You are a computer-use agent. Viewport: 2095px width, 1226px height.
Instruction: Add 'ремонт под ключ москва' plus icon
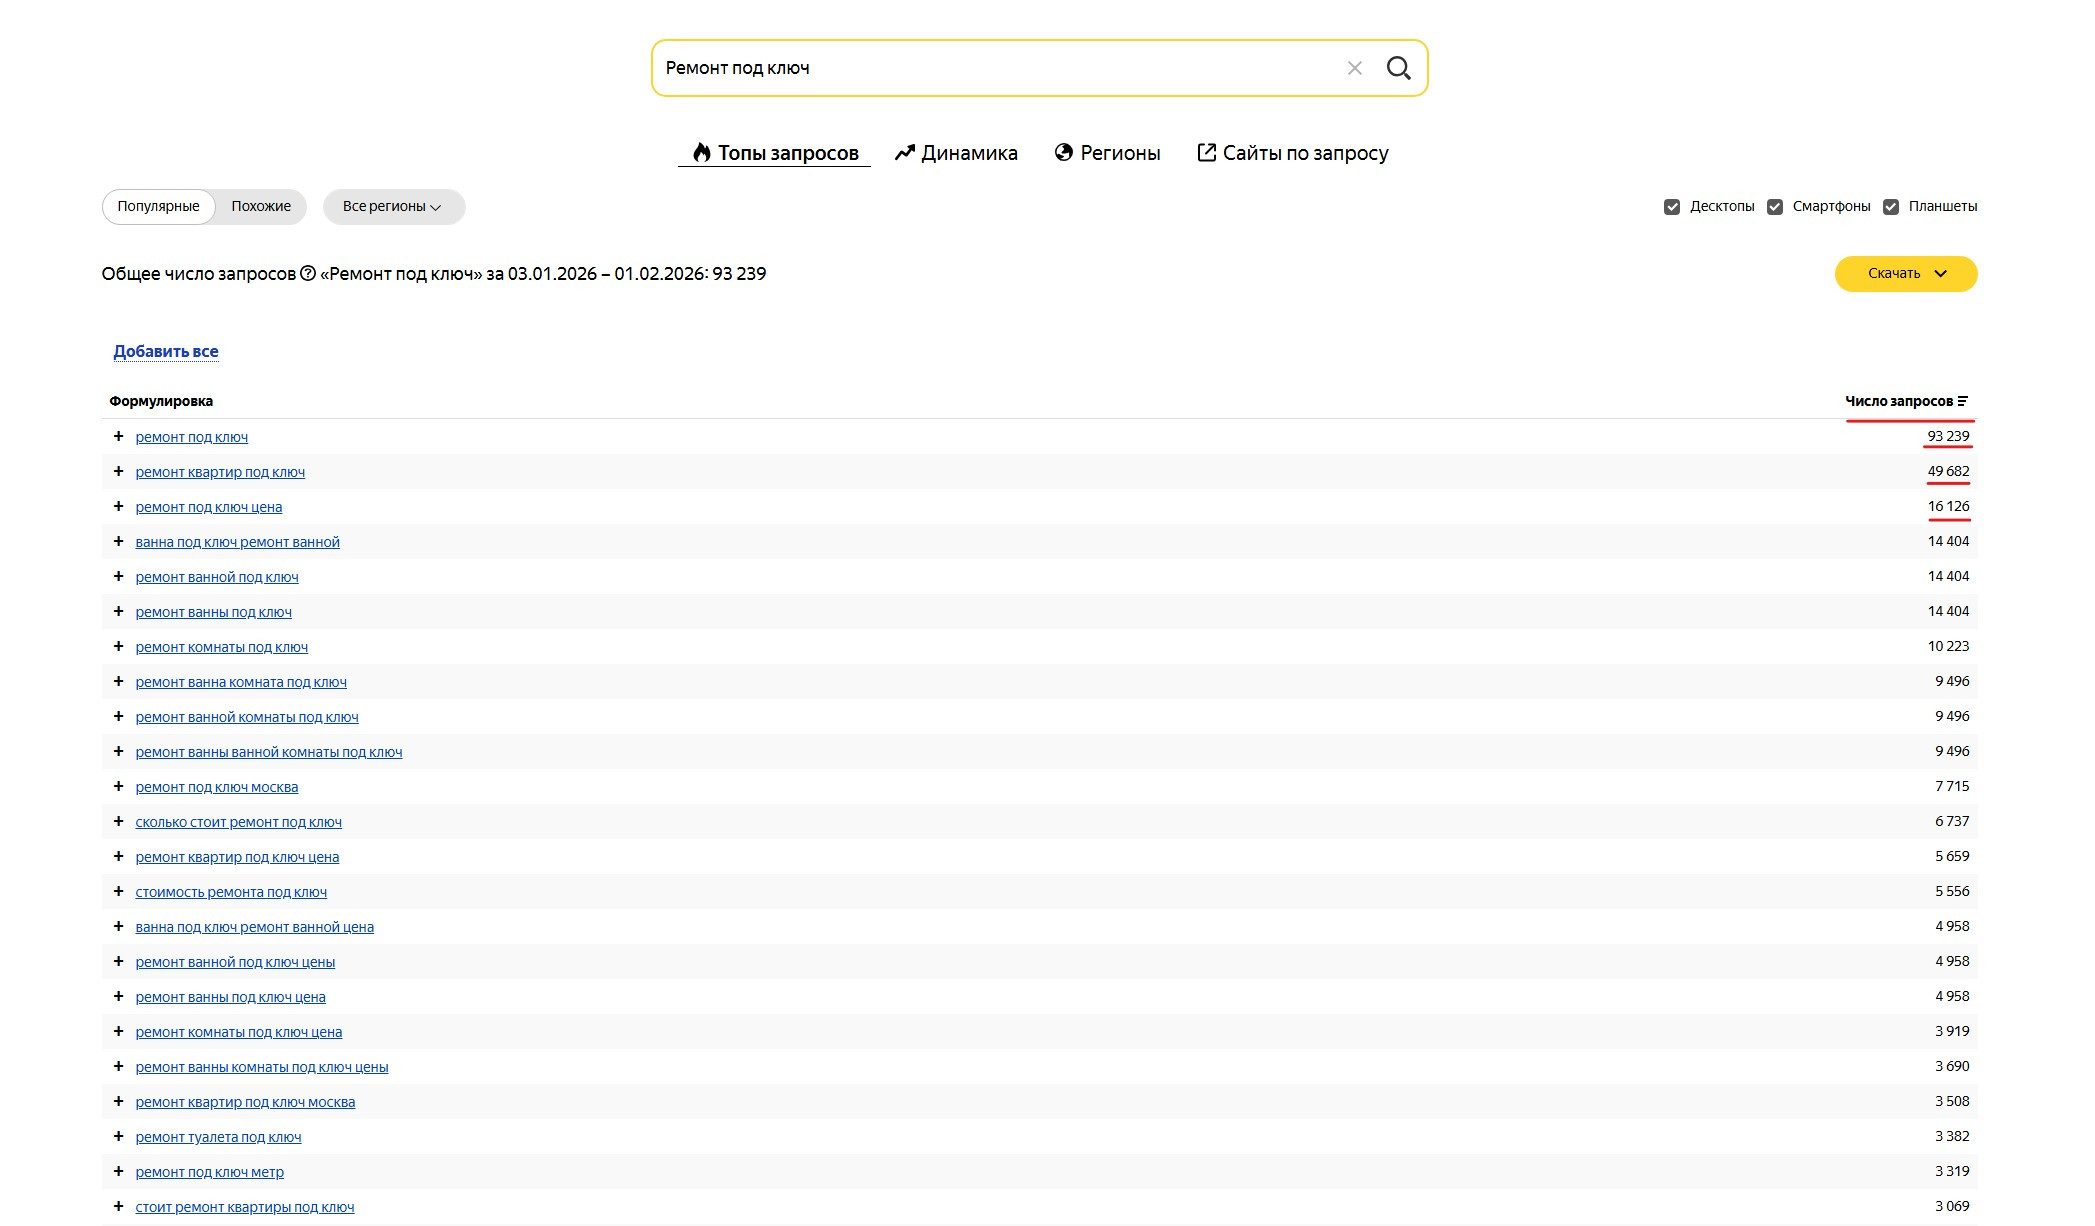coord(118,786)
